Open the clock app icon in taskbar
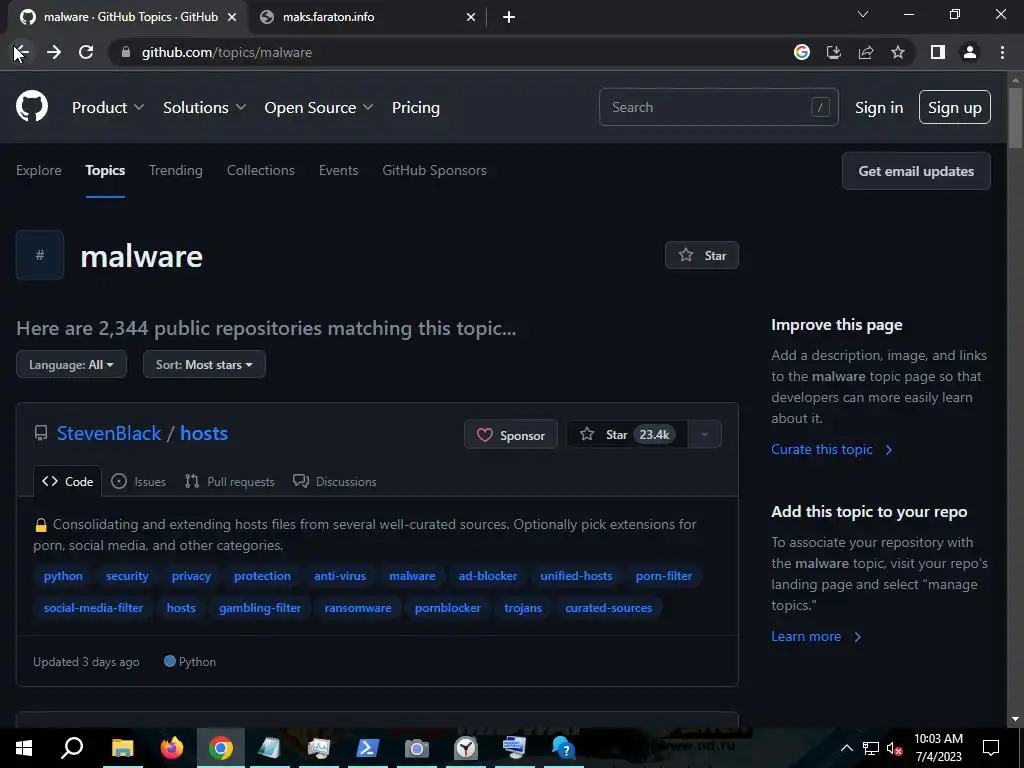This screenshot has width=1024, height=768. [x=466, y=748]
